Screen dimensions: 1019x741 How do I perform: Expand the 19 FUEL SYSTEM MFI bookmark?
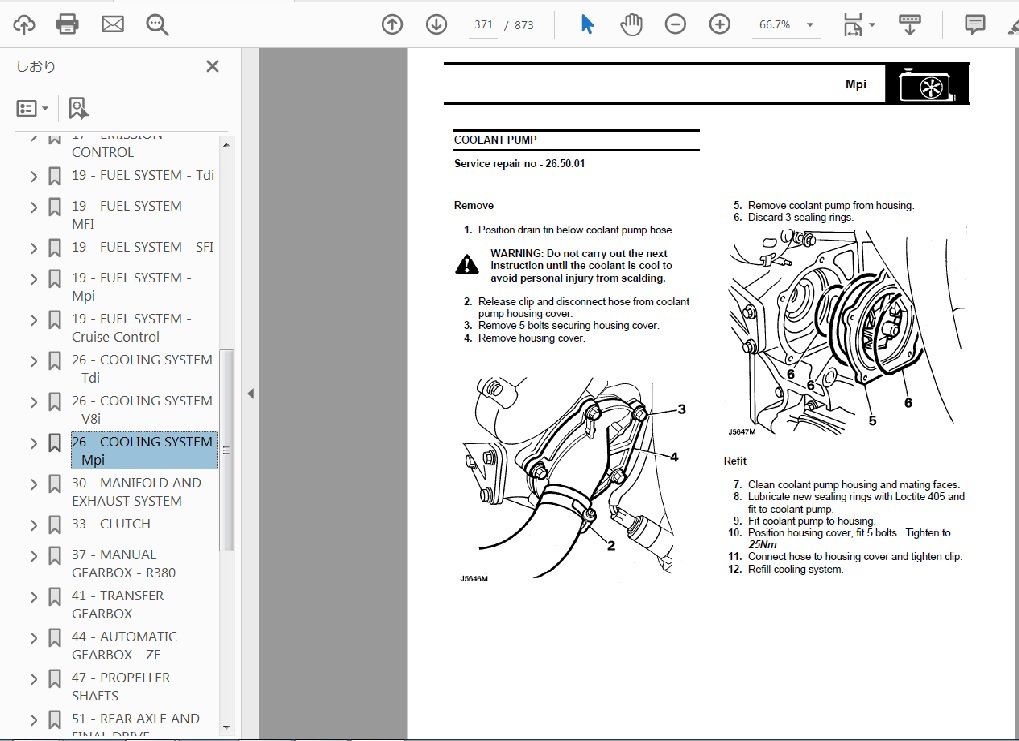34,207
